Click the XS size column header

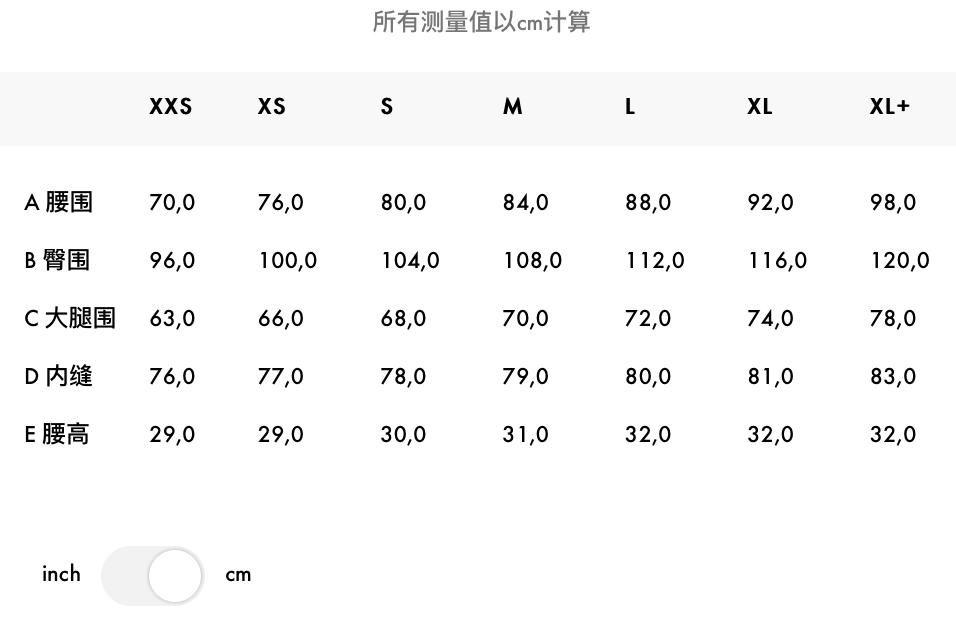coord(271,107)
